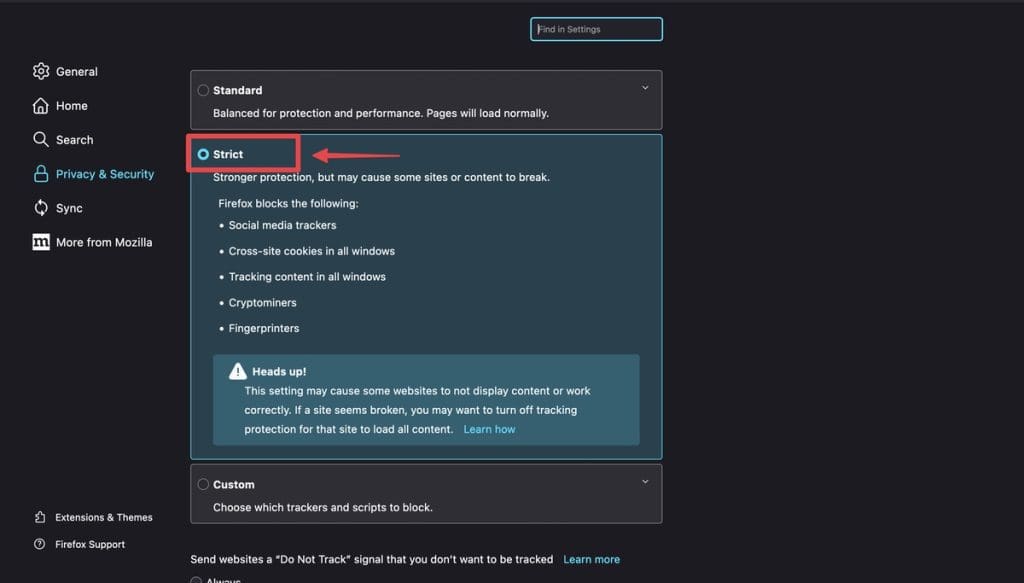Expand the Standard section chevron

pyautogui.click(x=645, y=88)
